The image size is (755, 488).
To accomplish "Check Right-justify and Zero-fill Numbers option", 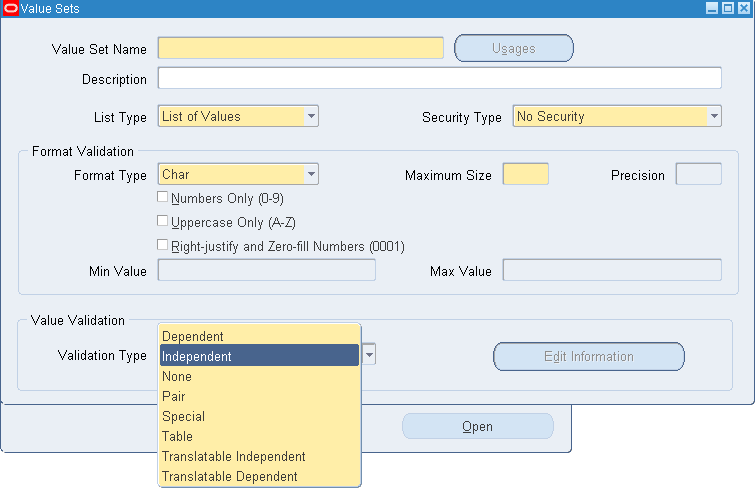I will 163,245.
